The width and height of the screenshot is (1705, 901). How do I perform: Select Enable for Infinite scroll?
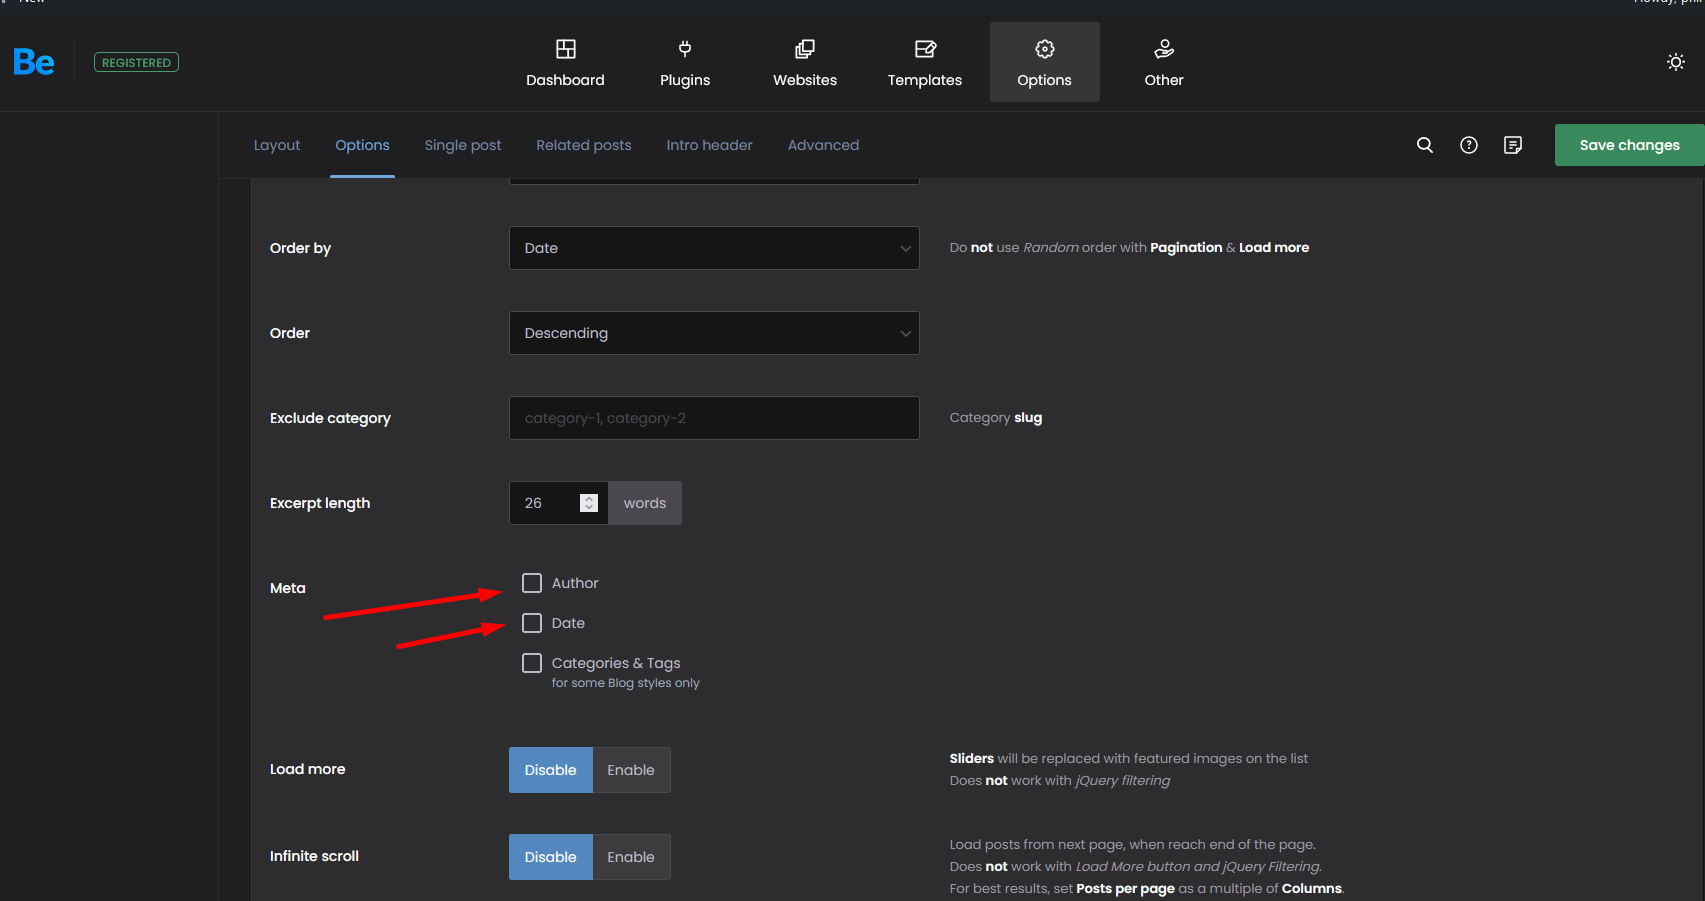coord(631,857)
